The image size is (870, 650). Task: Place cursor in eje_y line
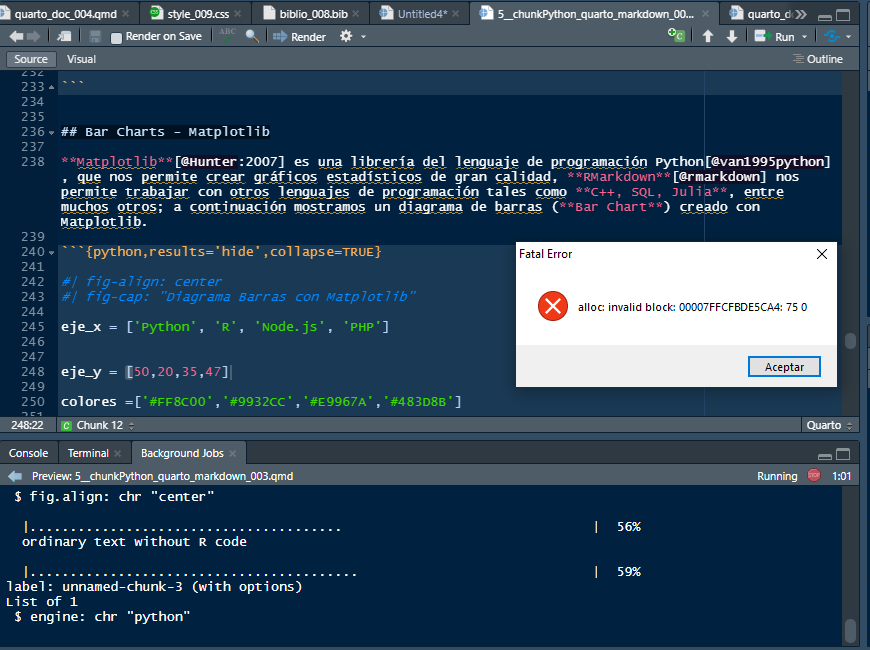(x=145, y=372)
